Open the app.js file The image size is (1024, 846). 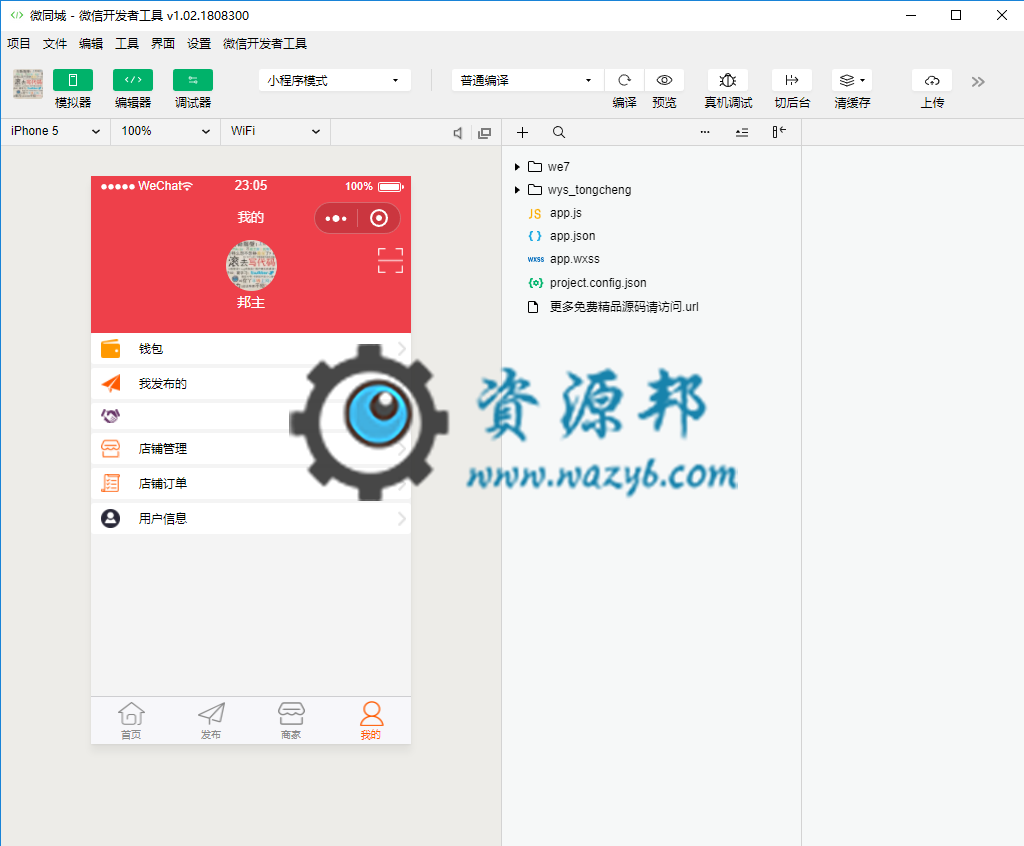pos(566,213)
